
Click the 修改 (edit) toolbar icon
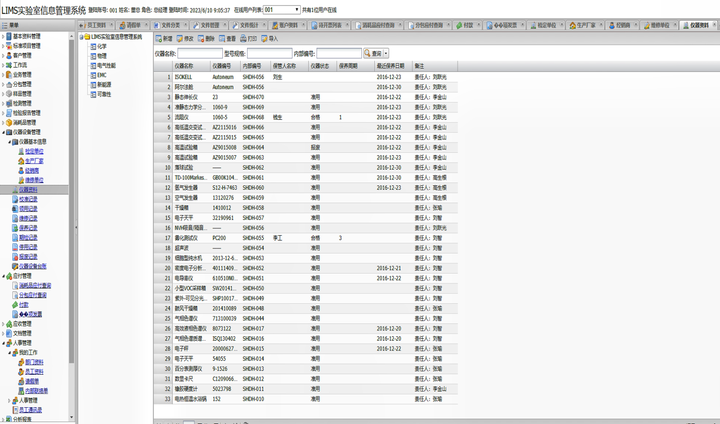point(180,39)
